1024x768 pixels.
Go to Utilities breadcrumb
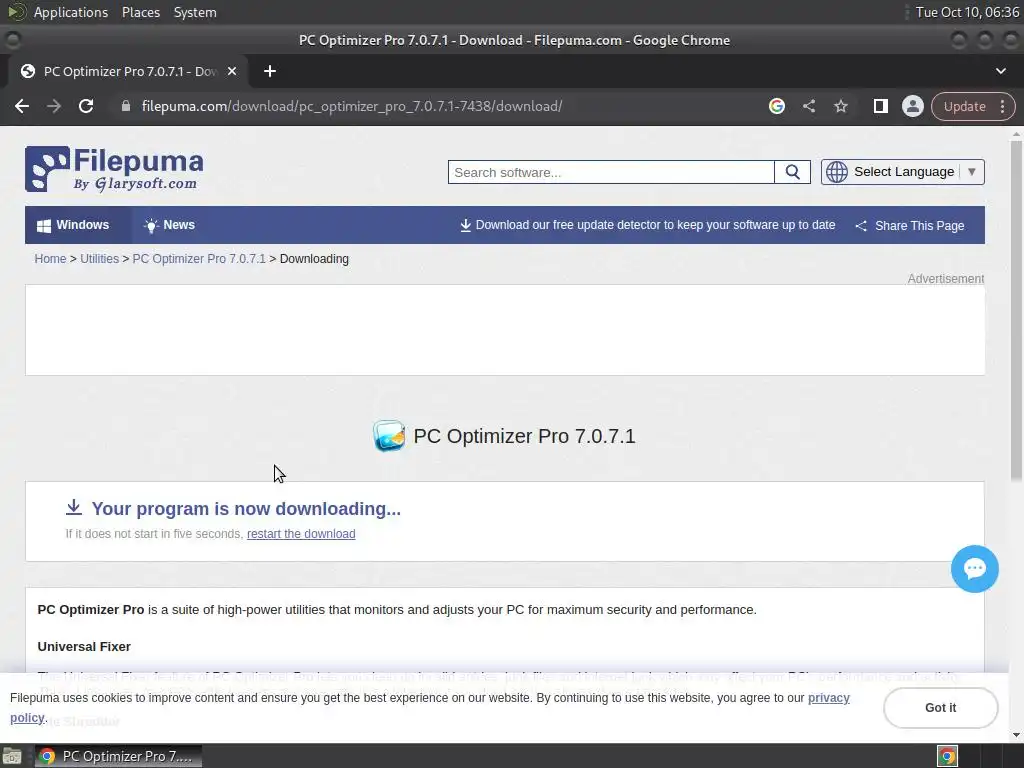(99, 259)
